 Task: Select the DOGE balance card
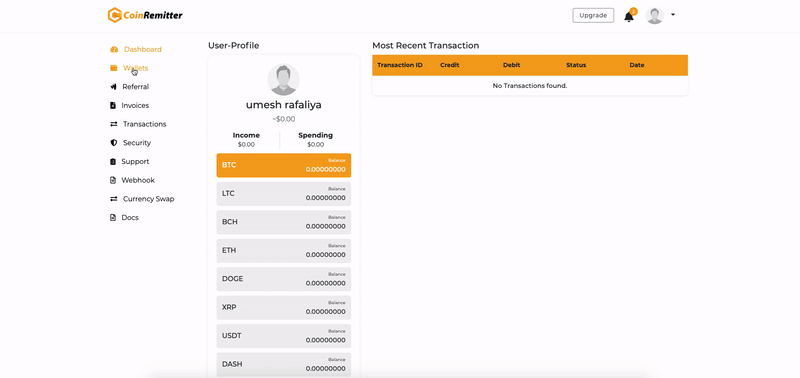(284, 279)
